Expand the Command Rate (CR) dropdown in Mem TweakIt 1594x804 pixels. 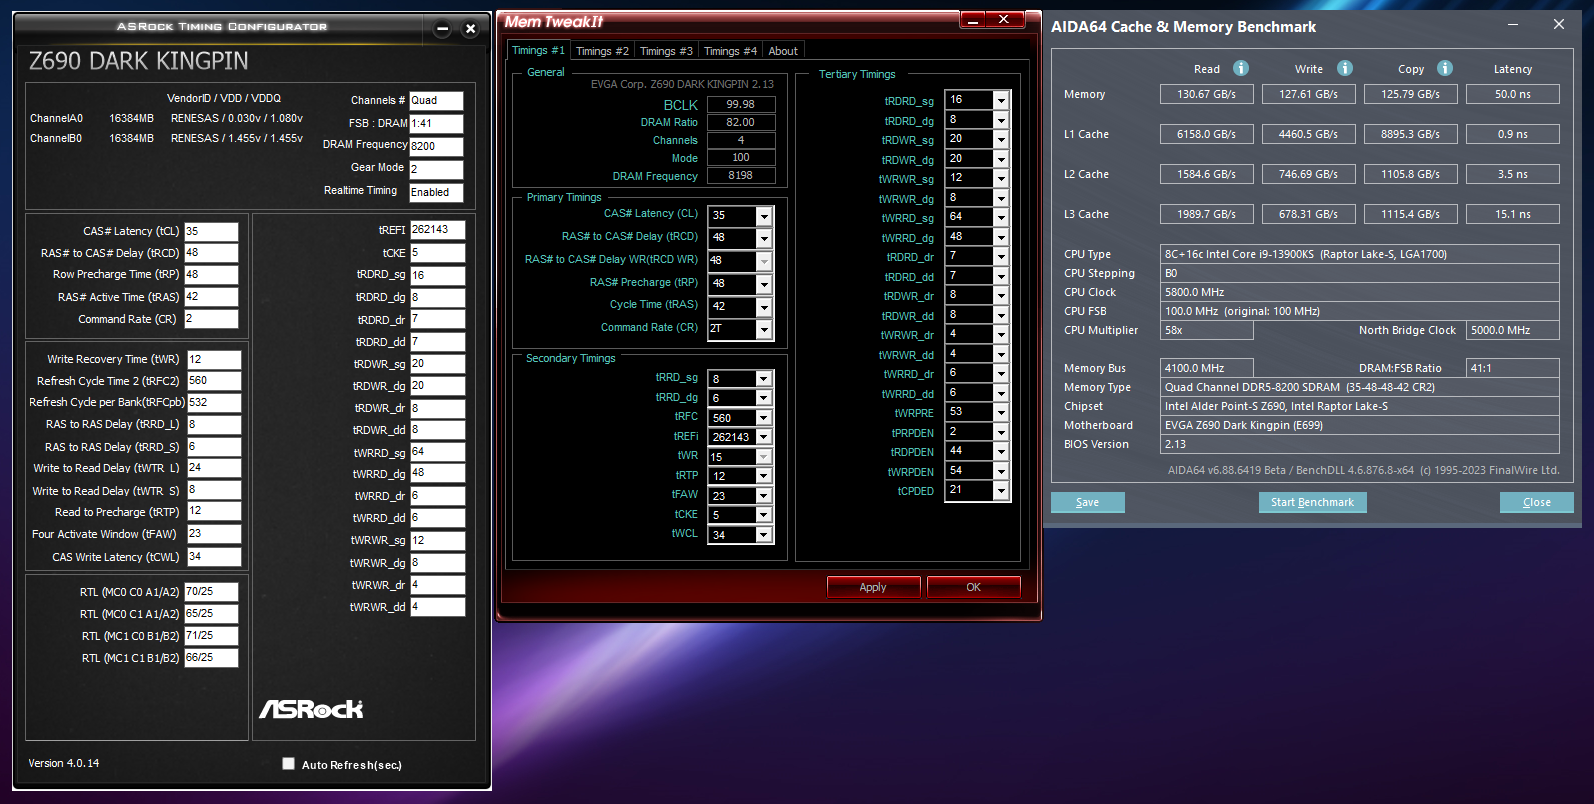click(x=764, y=329)
